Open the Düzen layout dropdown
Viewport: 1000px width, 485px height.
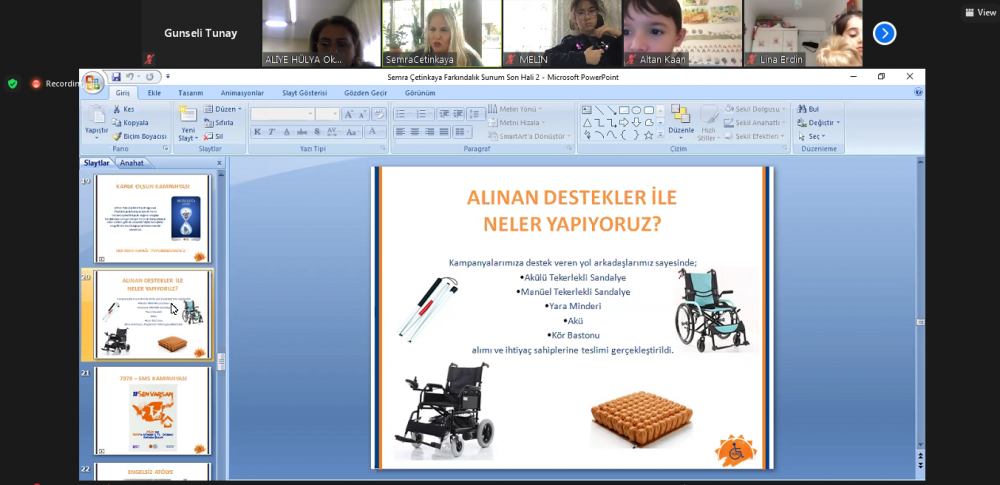tap(223, 109)
